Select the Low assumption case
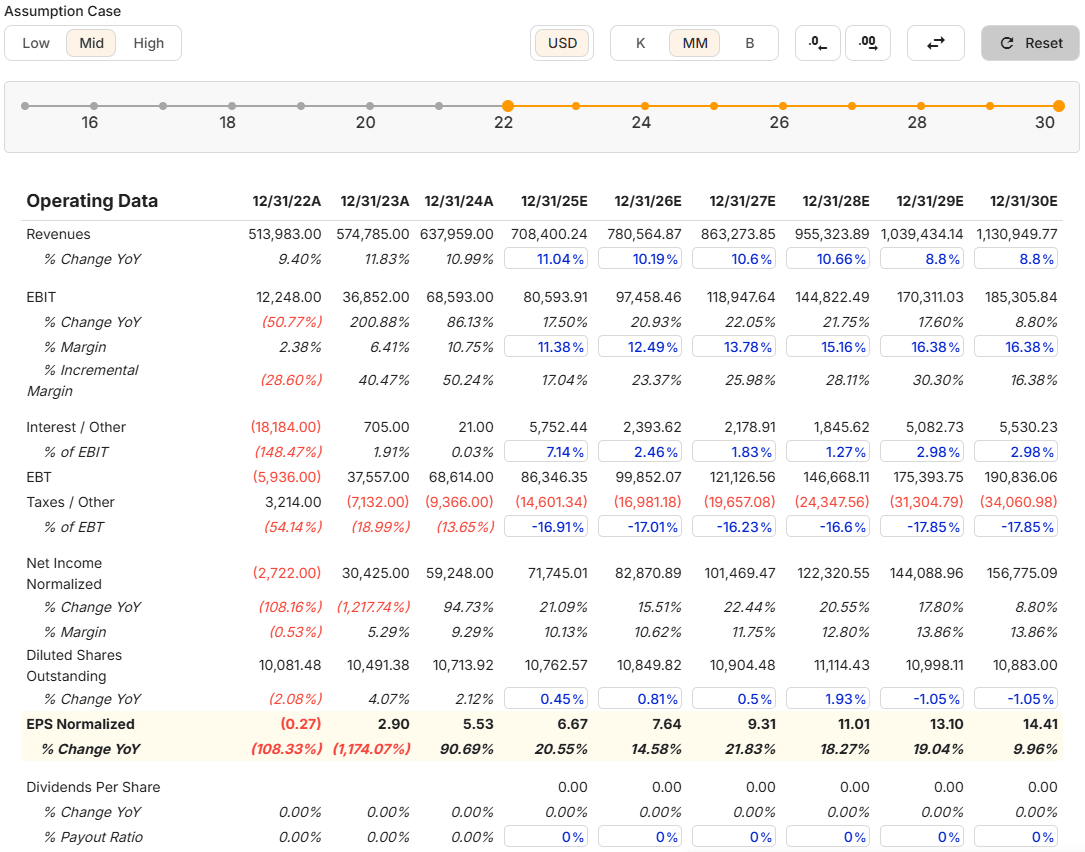1085x852 pixels. click(36, 43)
